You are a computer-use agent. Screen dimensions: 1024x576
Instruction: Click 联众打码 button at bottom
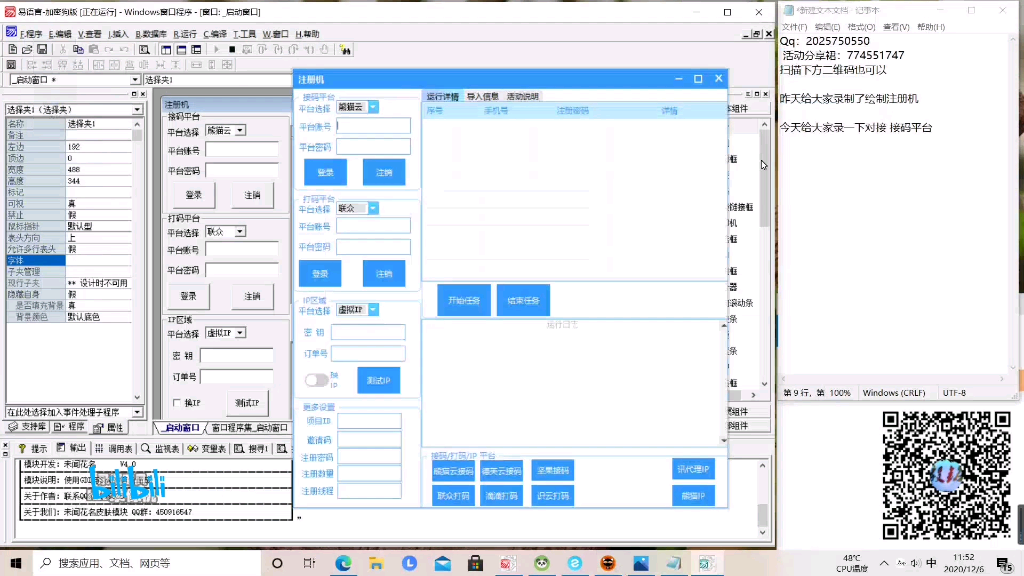tap(453, 496)
